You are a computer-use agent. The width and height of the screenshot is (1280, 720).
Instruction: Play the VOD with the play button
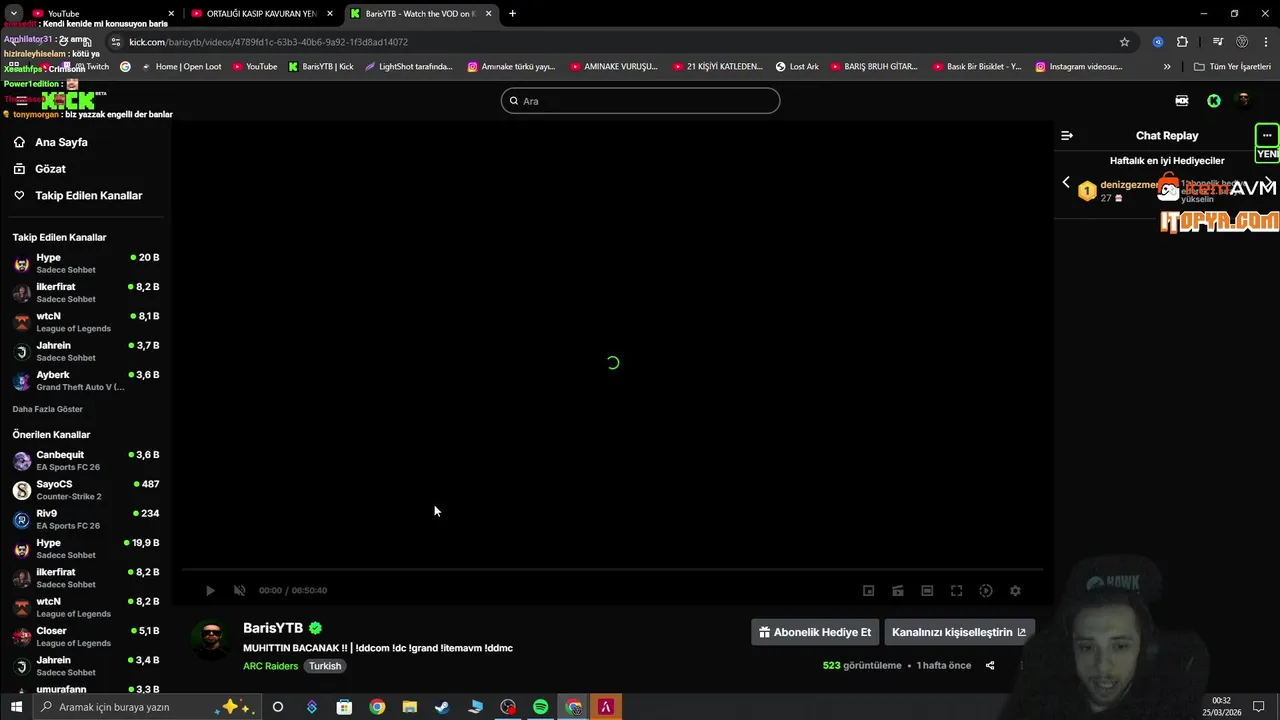(210, 591)
